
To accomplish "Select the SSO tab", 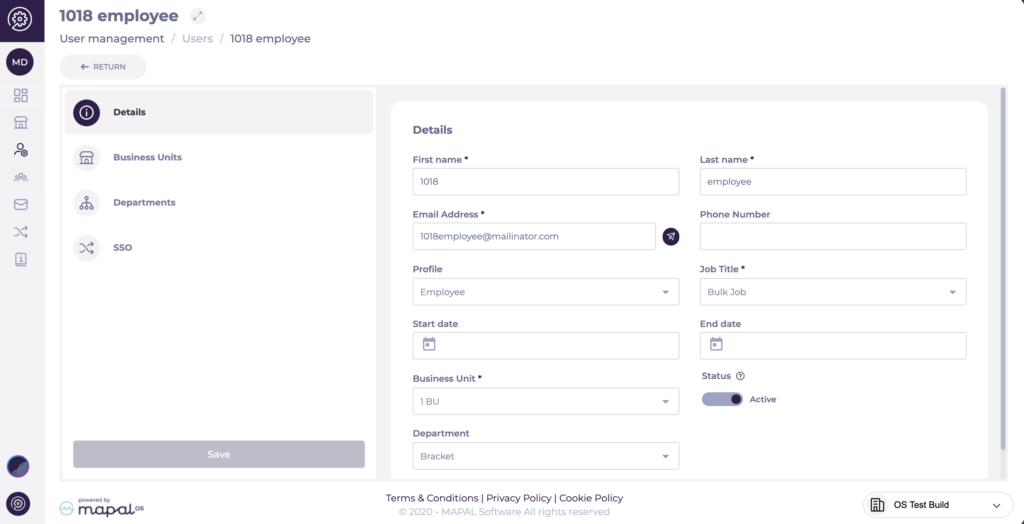I will click(122, 247).
